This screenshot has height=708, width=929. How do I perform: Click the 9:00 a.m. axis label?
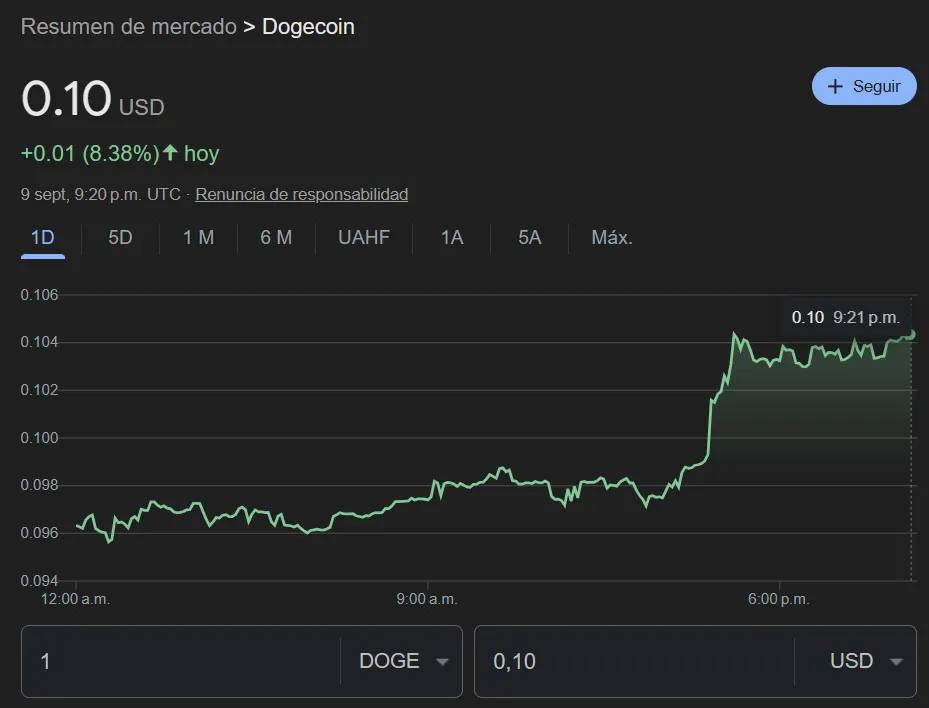[427, 599]
